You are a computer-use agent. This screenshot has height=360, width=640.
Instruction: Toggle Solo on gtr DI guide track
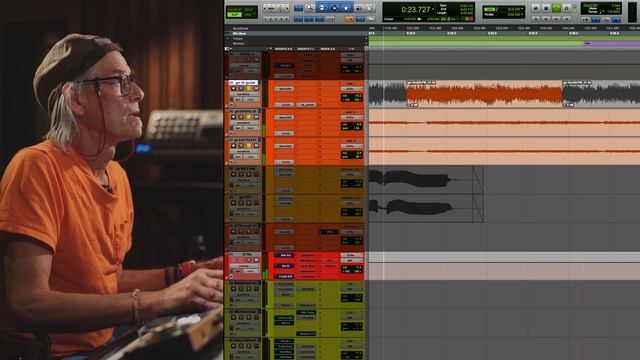point(249,89)
